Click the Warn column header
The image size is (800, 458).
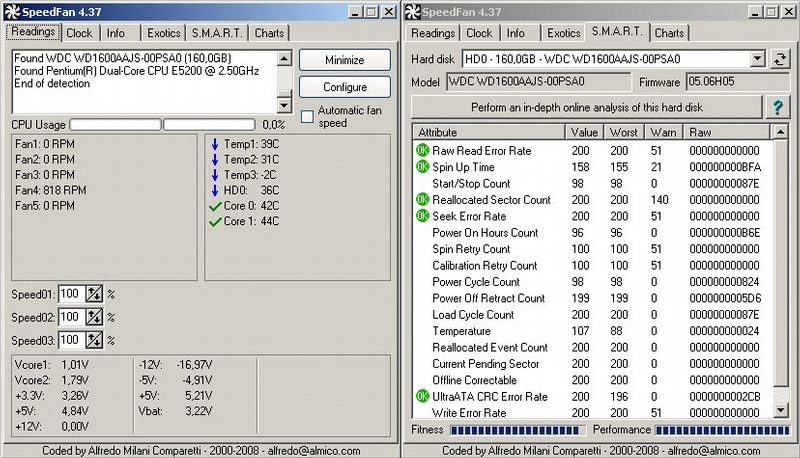tap(663, 132)
